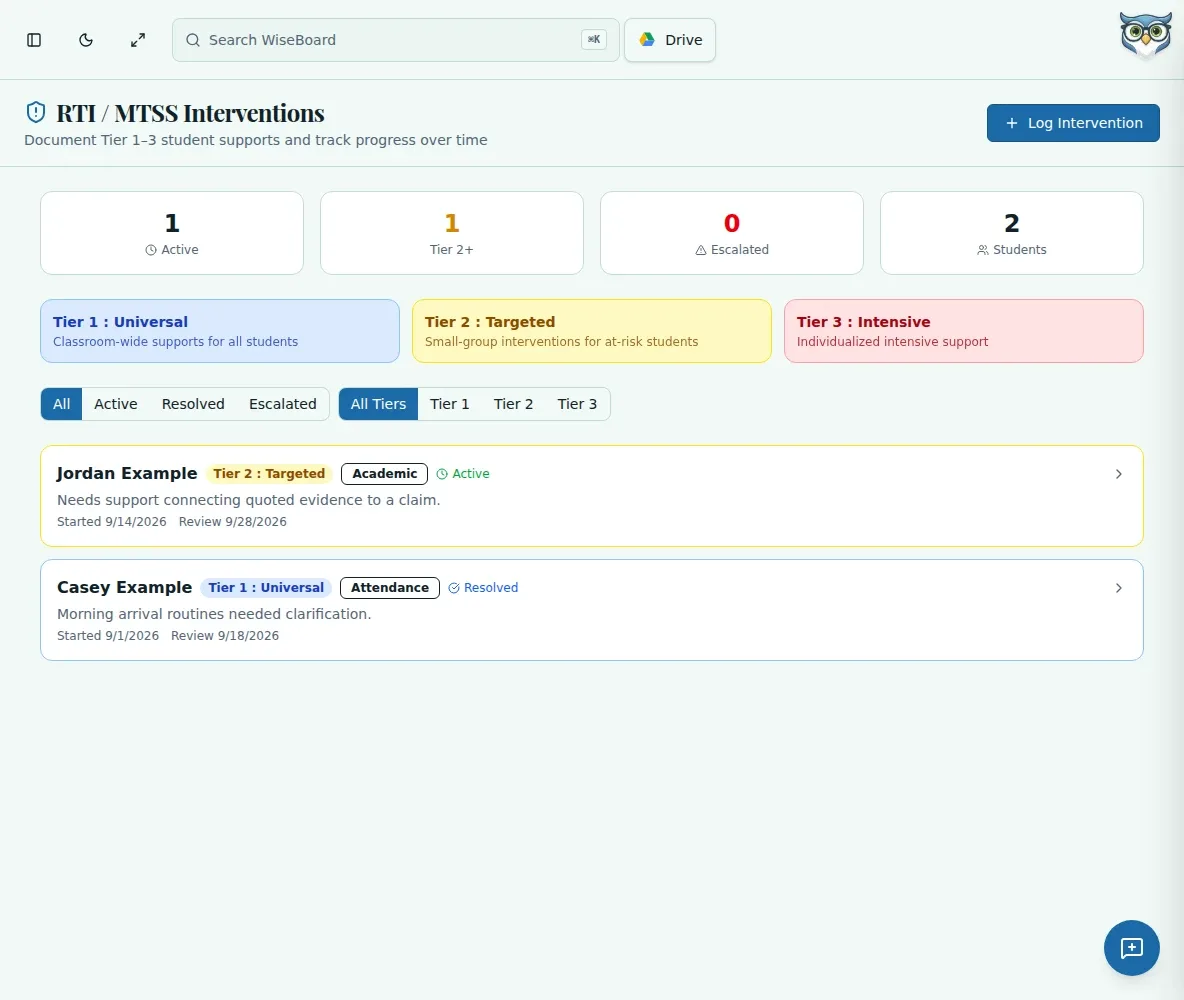
Task: Click the green Active status on Jordan's card
Action: click(x=463, y=474)
